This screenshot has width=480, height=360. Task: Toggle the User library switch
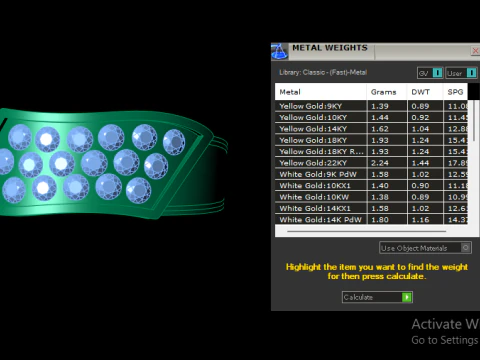click(x=461, y=73)
